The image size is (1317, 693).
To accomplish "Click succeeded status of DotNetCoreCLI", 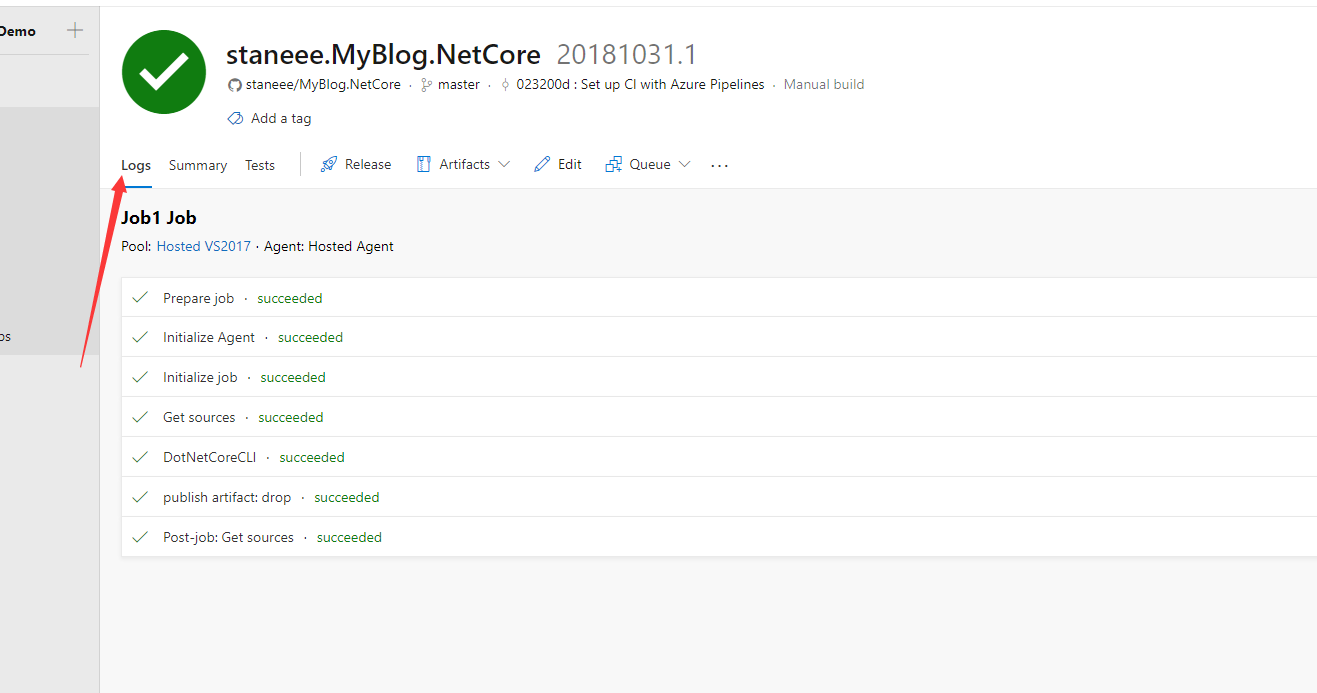I will (312, 457).
